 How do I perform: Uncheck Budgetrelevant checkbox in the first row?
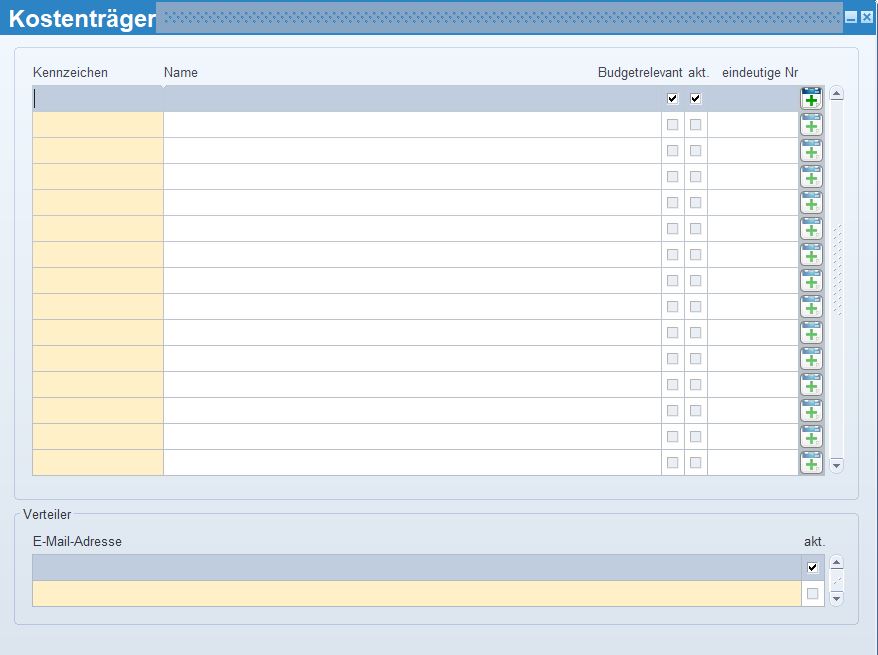point(673,98)
